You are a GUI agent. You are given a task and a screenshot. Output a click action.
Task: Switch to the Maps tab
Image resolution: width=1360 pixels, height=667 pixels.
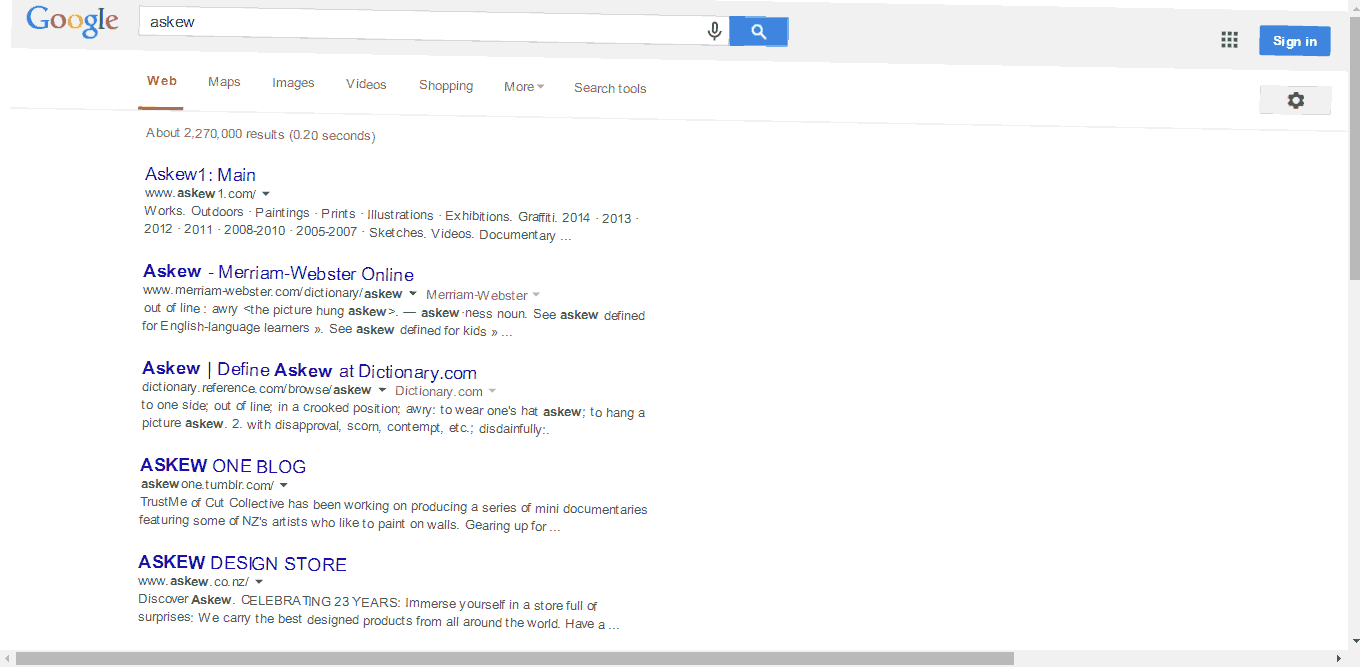coord(224,82)
